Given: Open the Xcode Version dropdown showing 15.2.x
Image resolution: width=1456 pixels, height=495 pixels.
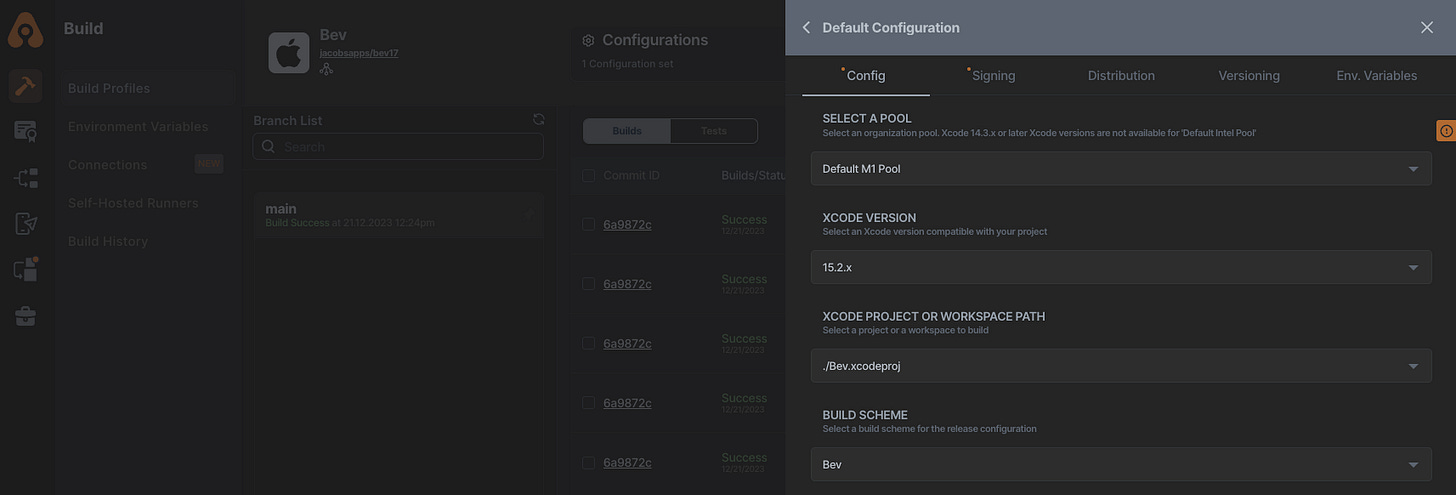Looking at the screenshot, I should (1121, 267).
